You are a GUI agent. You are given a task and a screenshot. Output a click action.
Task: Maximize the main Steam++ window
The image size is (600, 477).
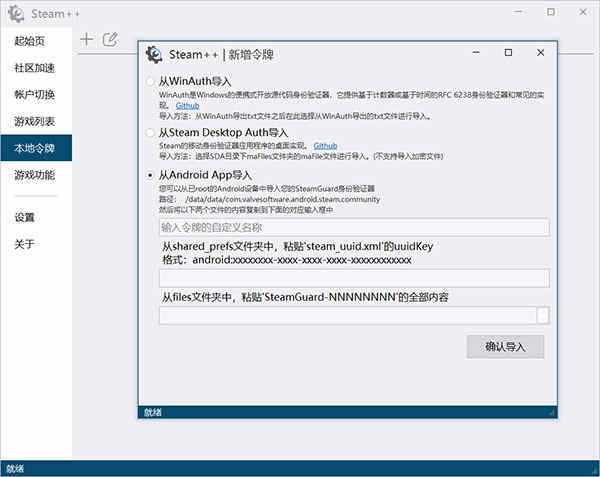point(551,12)
